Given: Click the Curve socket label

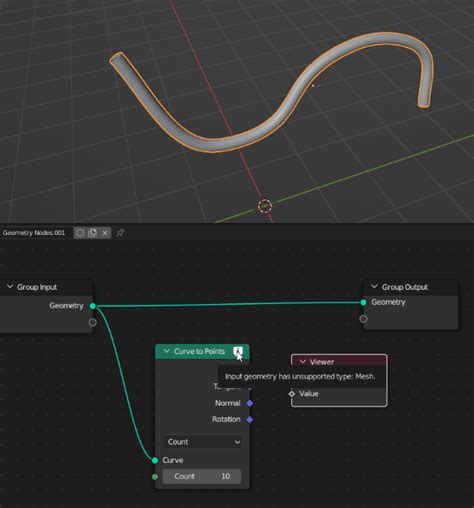Looking at the screenshot, I should (173, 460).
